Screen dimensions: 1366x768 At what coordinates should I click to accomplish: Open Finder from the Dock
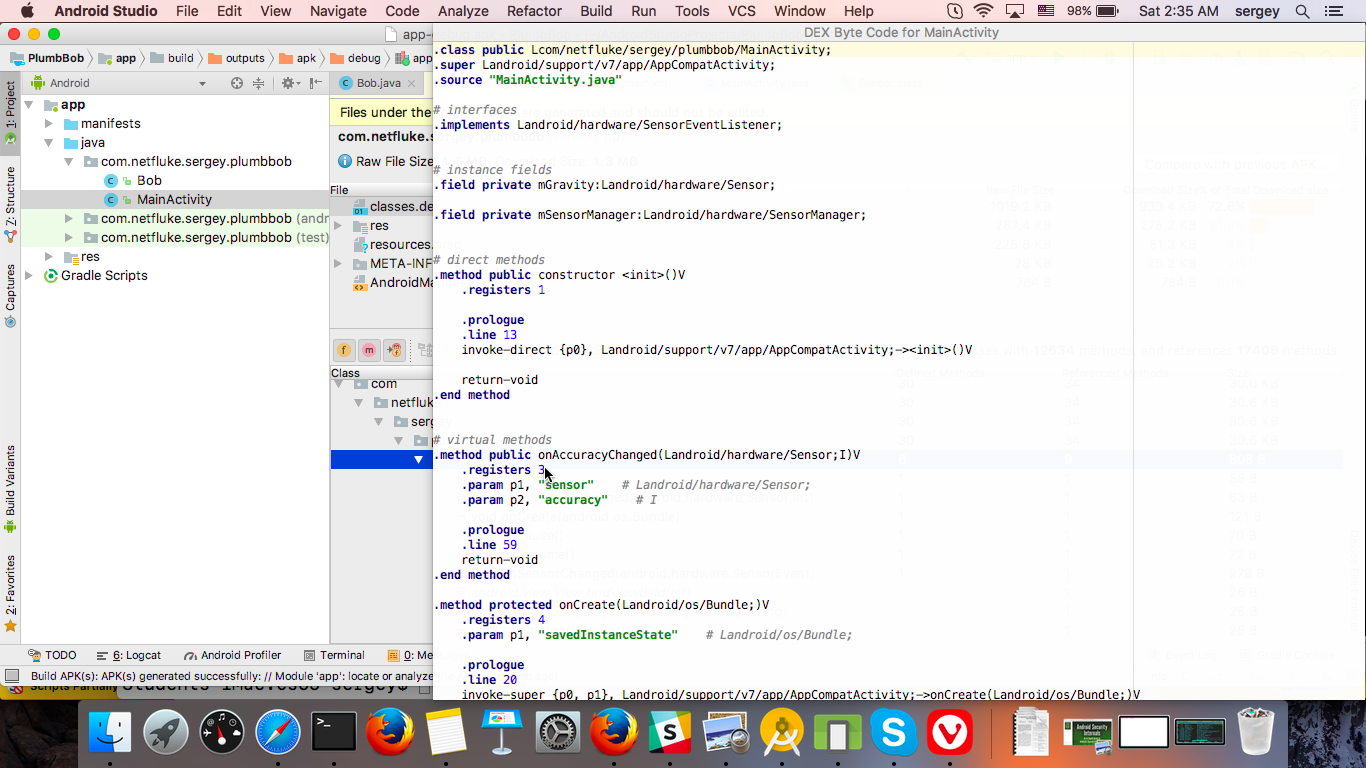click(110, 733)
